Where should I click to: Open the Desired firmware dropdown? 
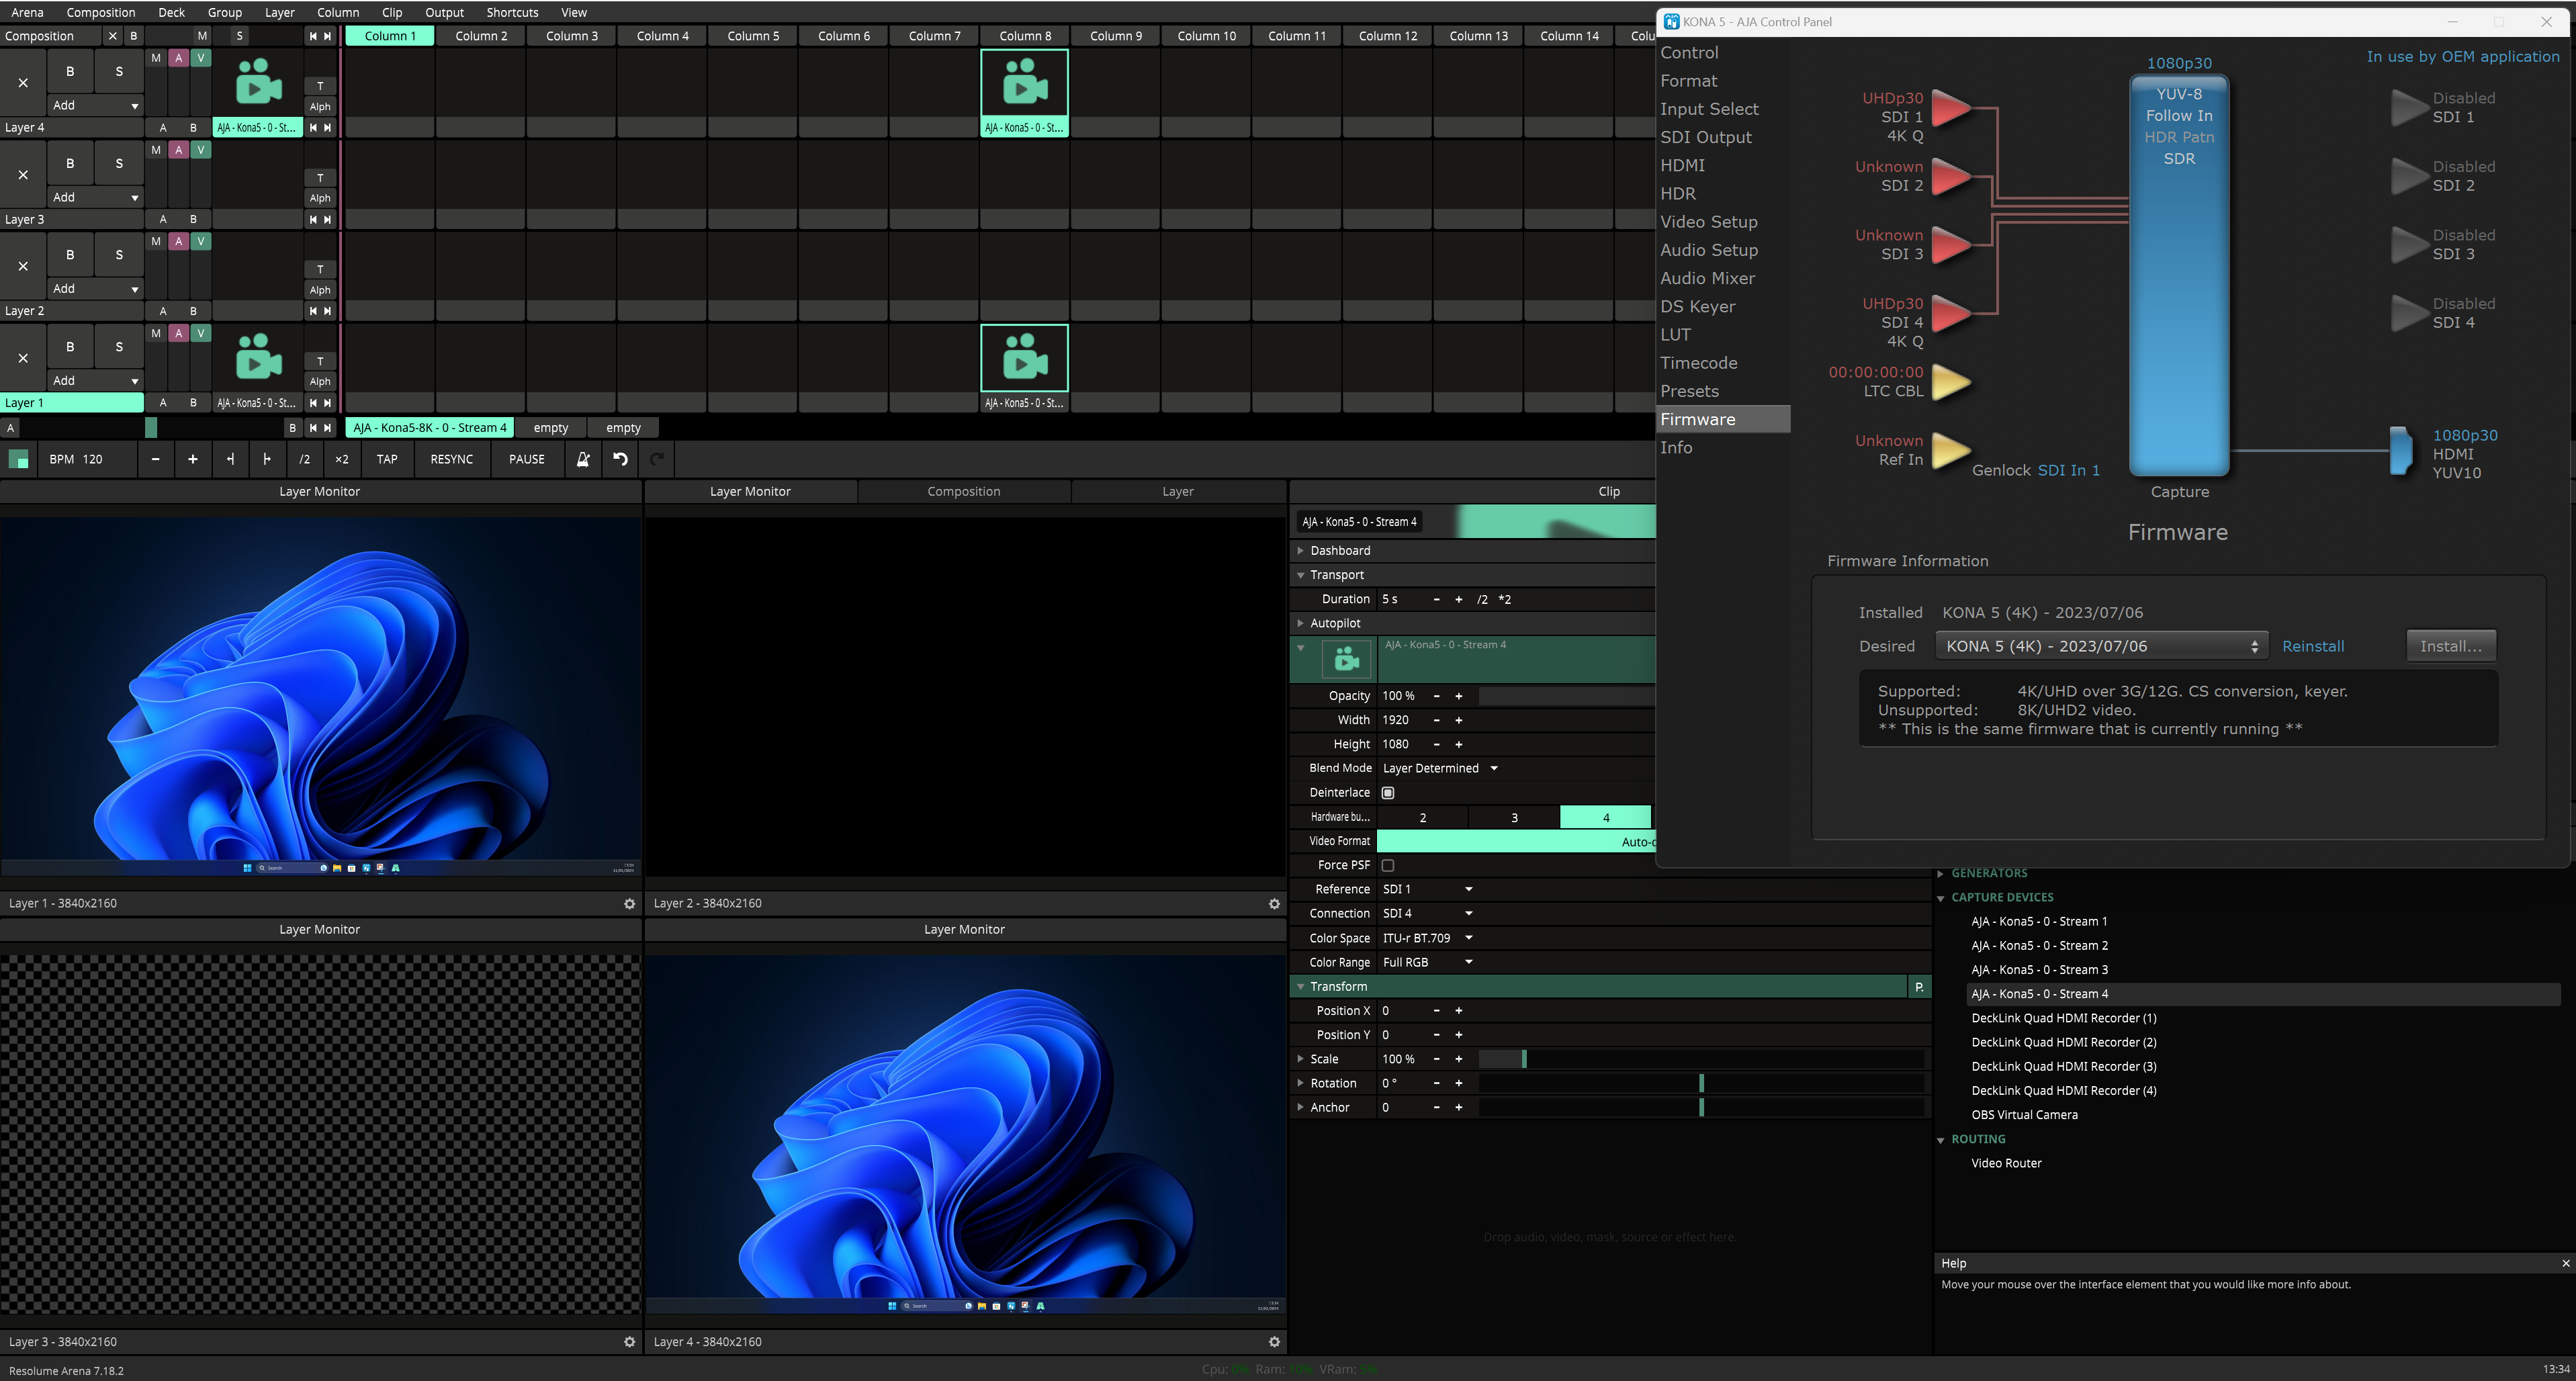[x=2101, y=647]
